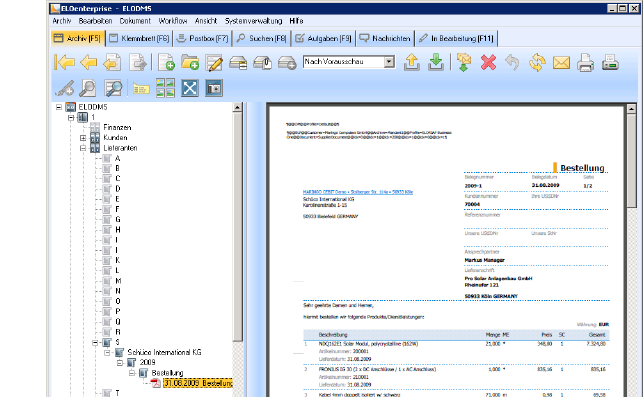Click the tree panel scrollbar up arrow
Screen dimensions: 643x397
point(237,107)
